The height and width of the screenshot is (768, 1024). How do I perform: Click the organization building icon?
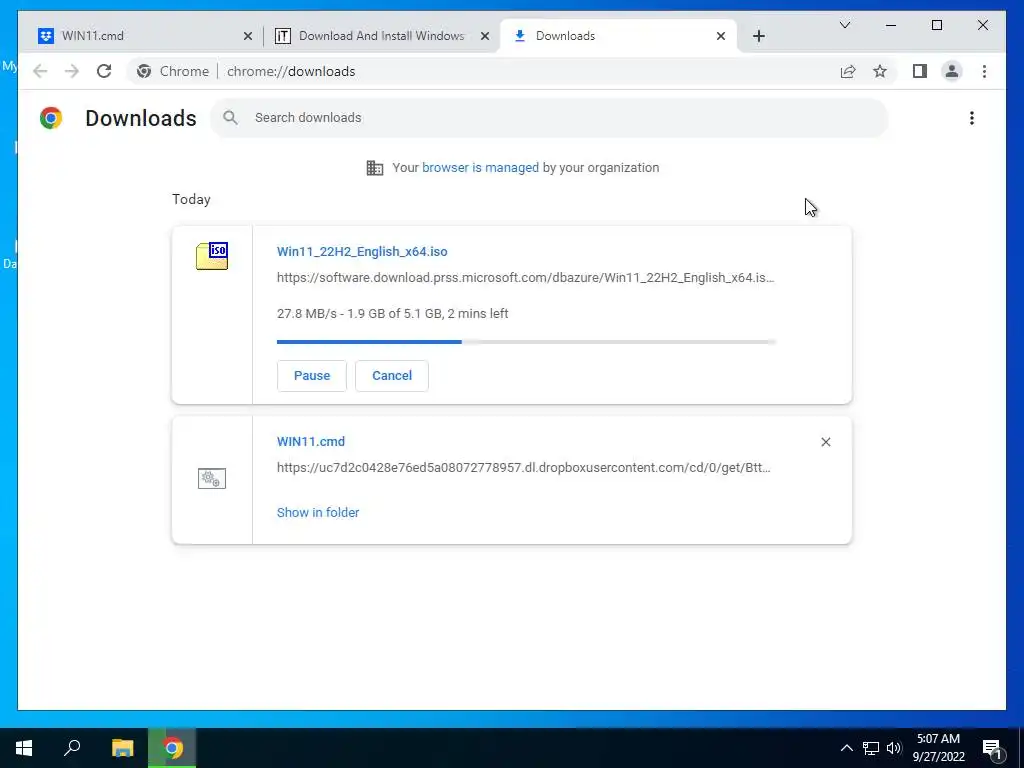point(375,168)
